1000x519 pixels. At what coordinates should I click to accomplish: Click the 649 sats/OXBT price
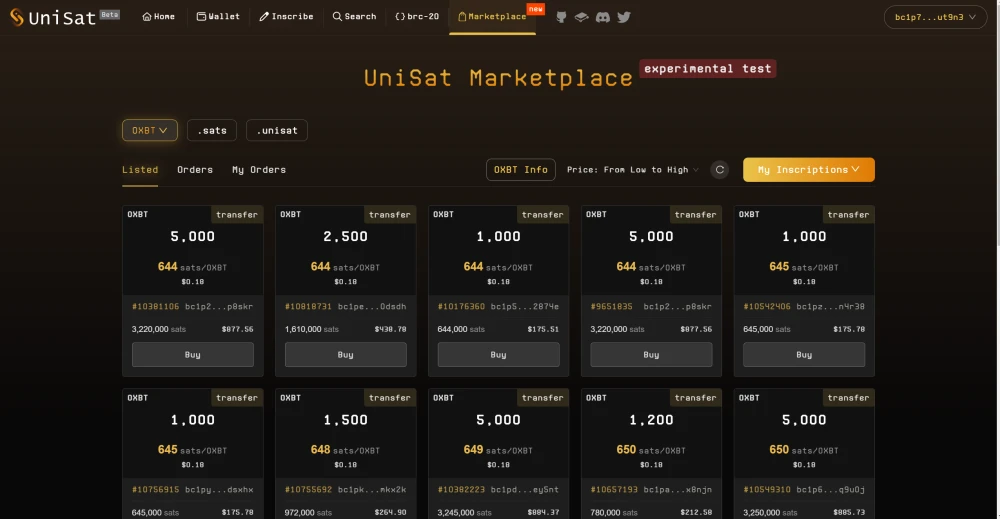point(498,450)
